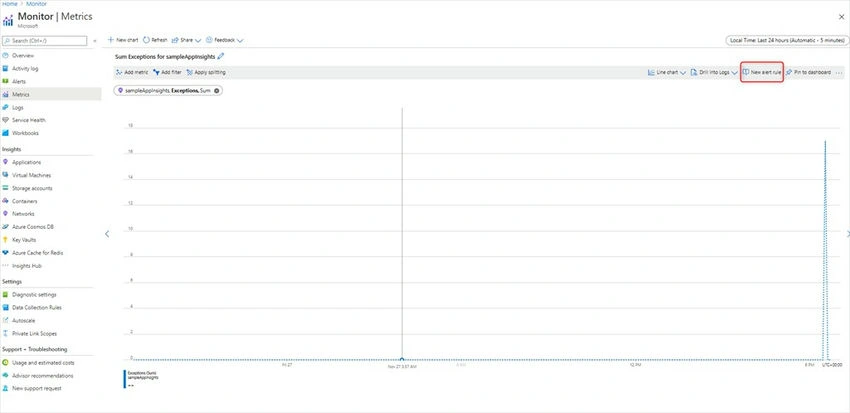The image size is (850, 413).
Task: Click Apply splitting
Action: (206, 72)
